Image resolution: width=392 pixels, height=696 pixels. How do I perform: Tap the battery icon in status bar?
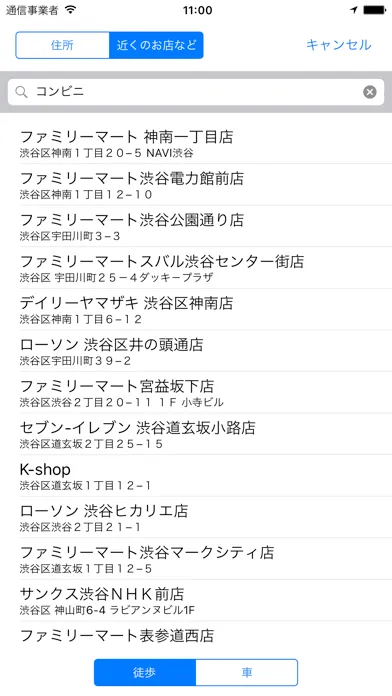[x=374, y=10]
